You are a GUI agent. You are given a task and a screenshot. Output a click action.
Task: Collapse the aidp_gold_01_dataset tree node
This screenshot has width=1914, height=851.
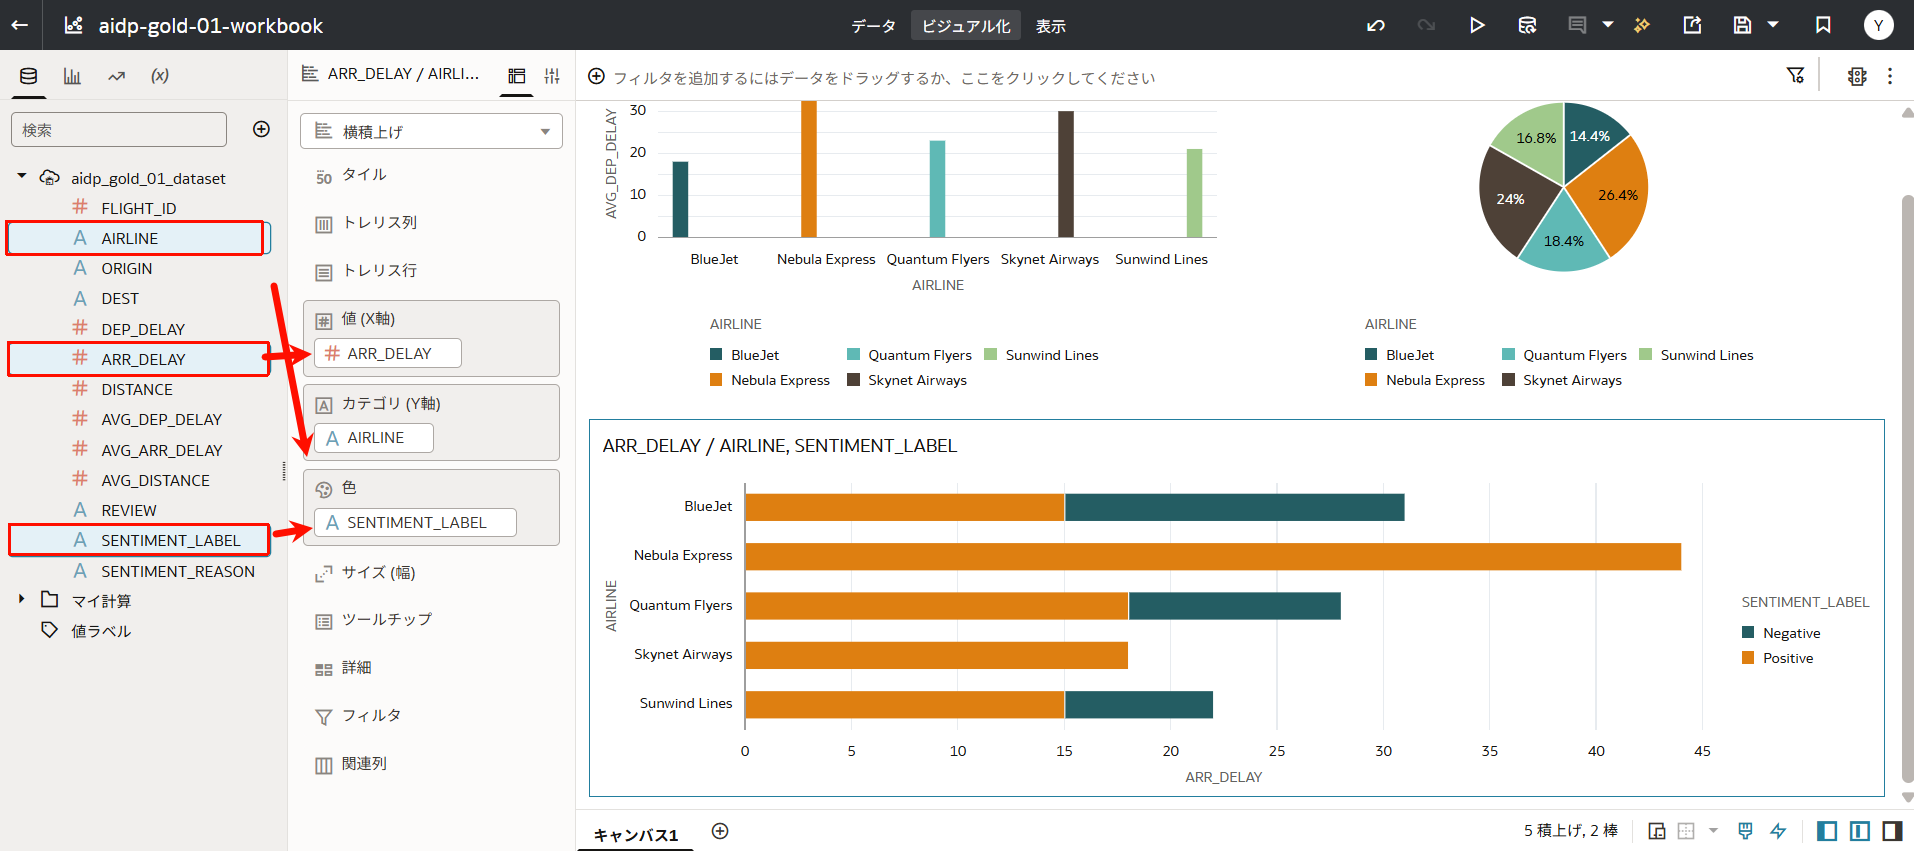tap(21, 177)
